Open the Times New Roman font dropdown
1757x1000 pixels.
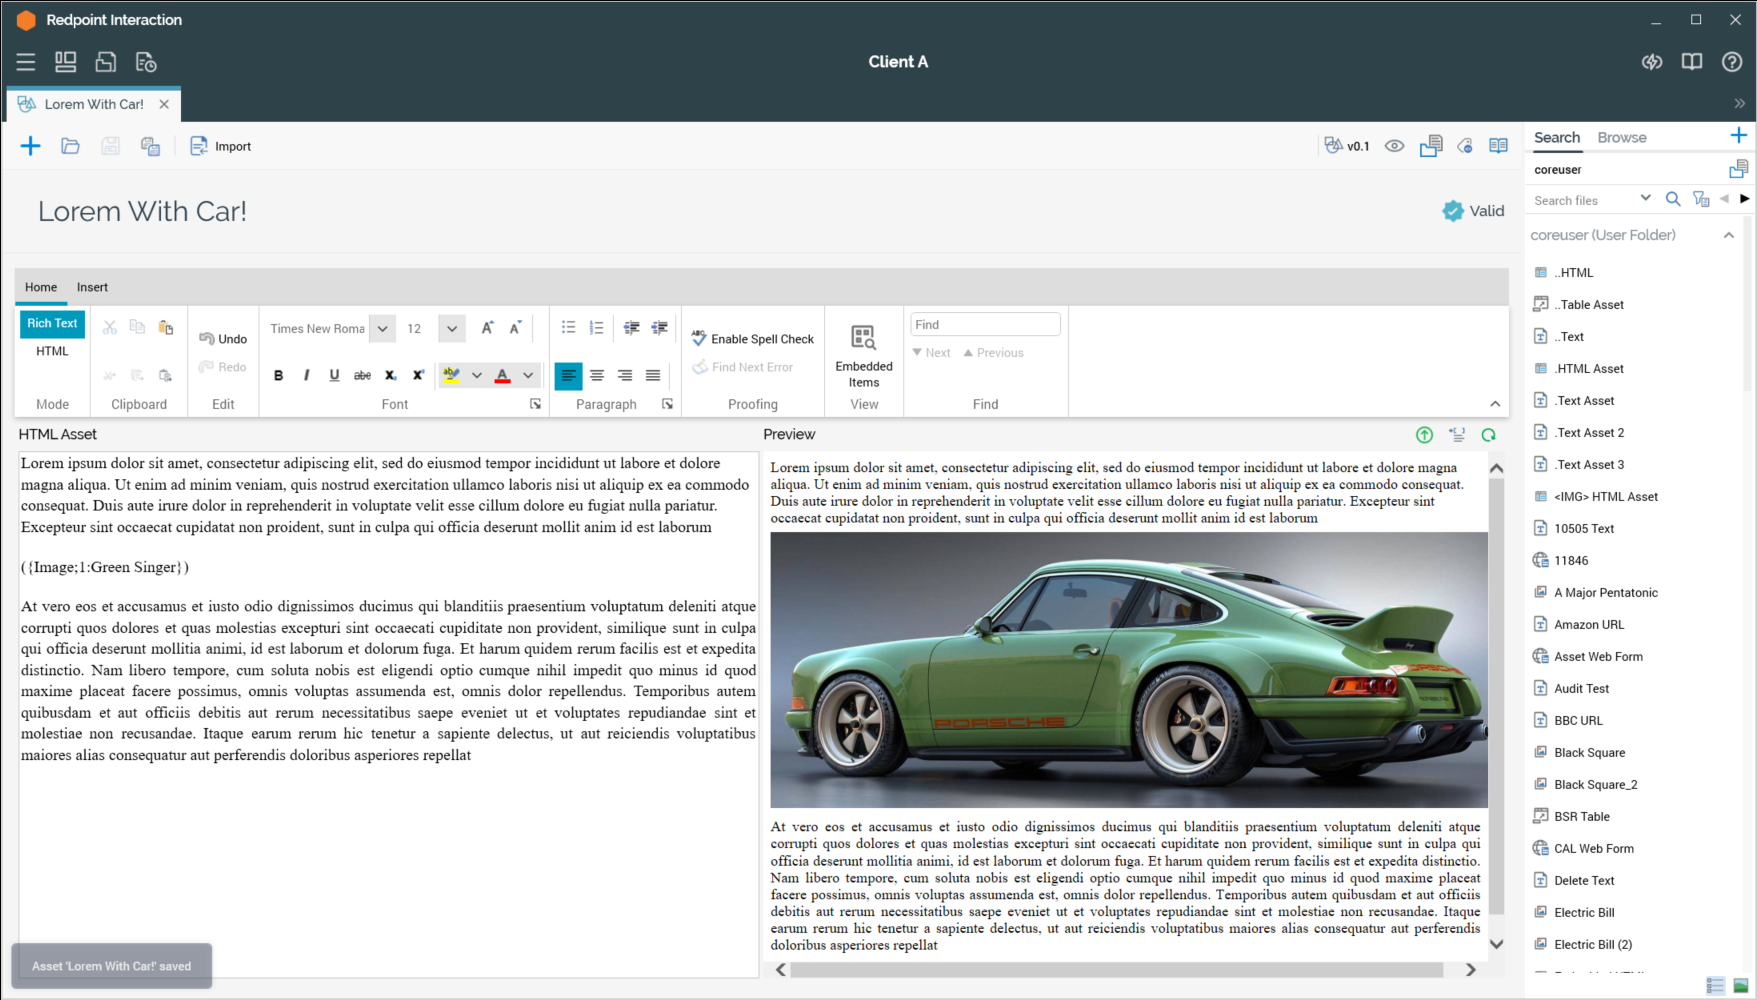click(382, 329)
